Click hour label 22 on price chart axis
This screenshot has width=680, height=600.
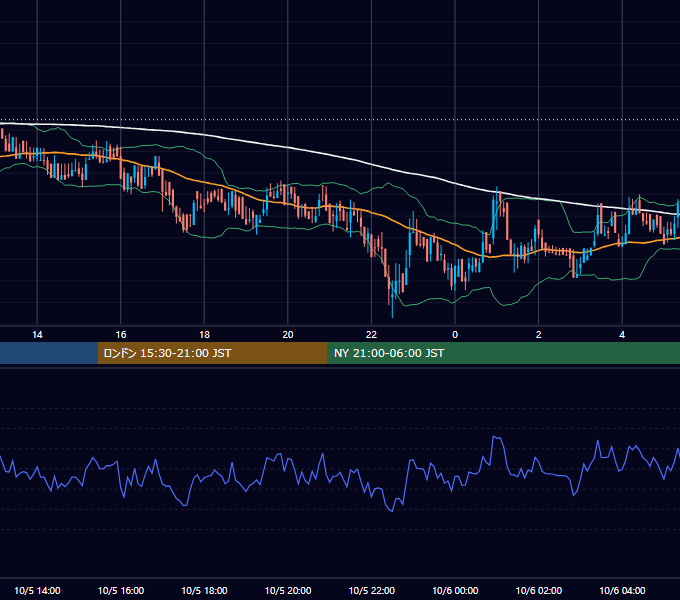[372, 335]
